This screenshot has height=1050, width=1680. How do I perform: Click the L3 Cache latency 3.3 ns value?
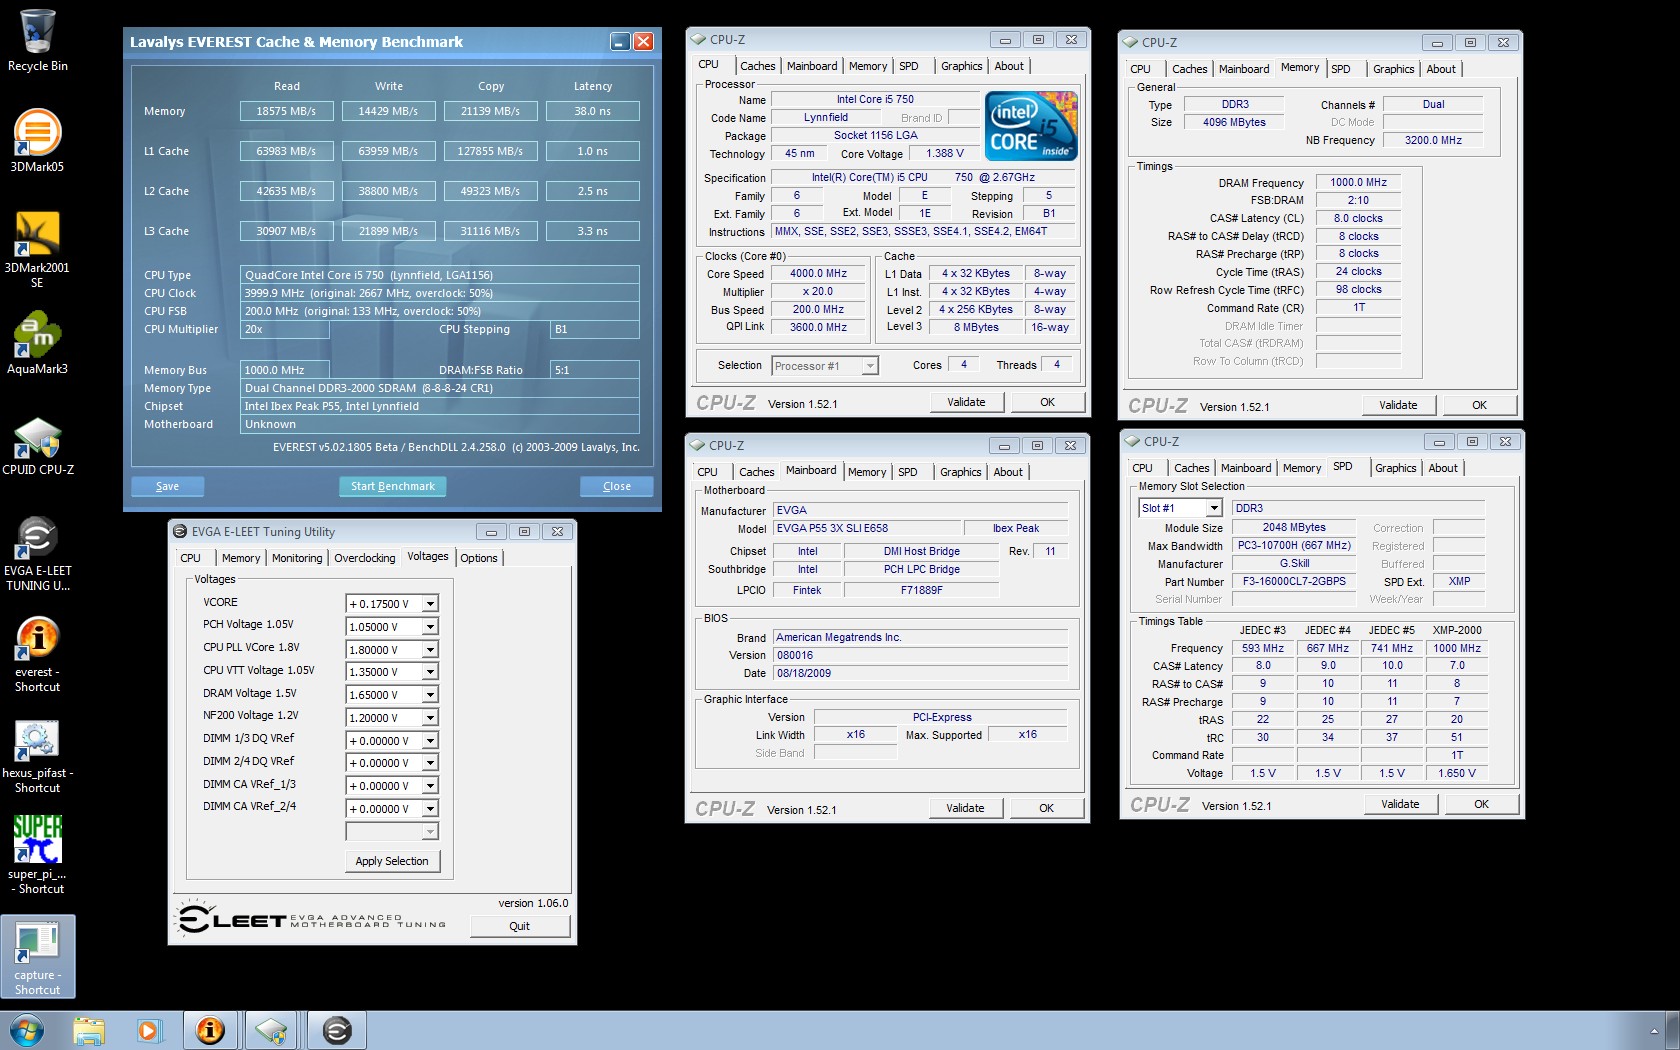tap(592, 231)
